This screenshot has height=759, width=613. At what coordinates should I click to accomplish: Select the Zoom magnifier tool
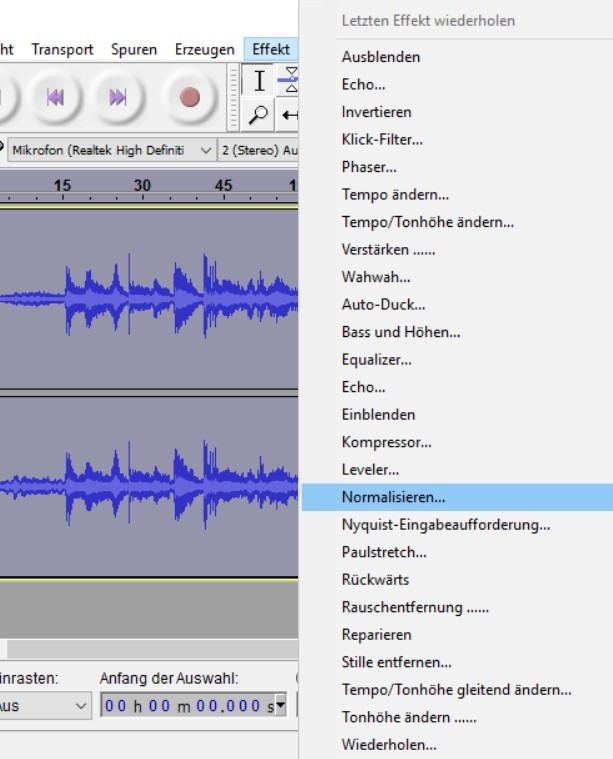tap(259, 115)
